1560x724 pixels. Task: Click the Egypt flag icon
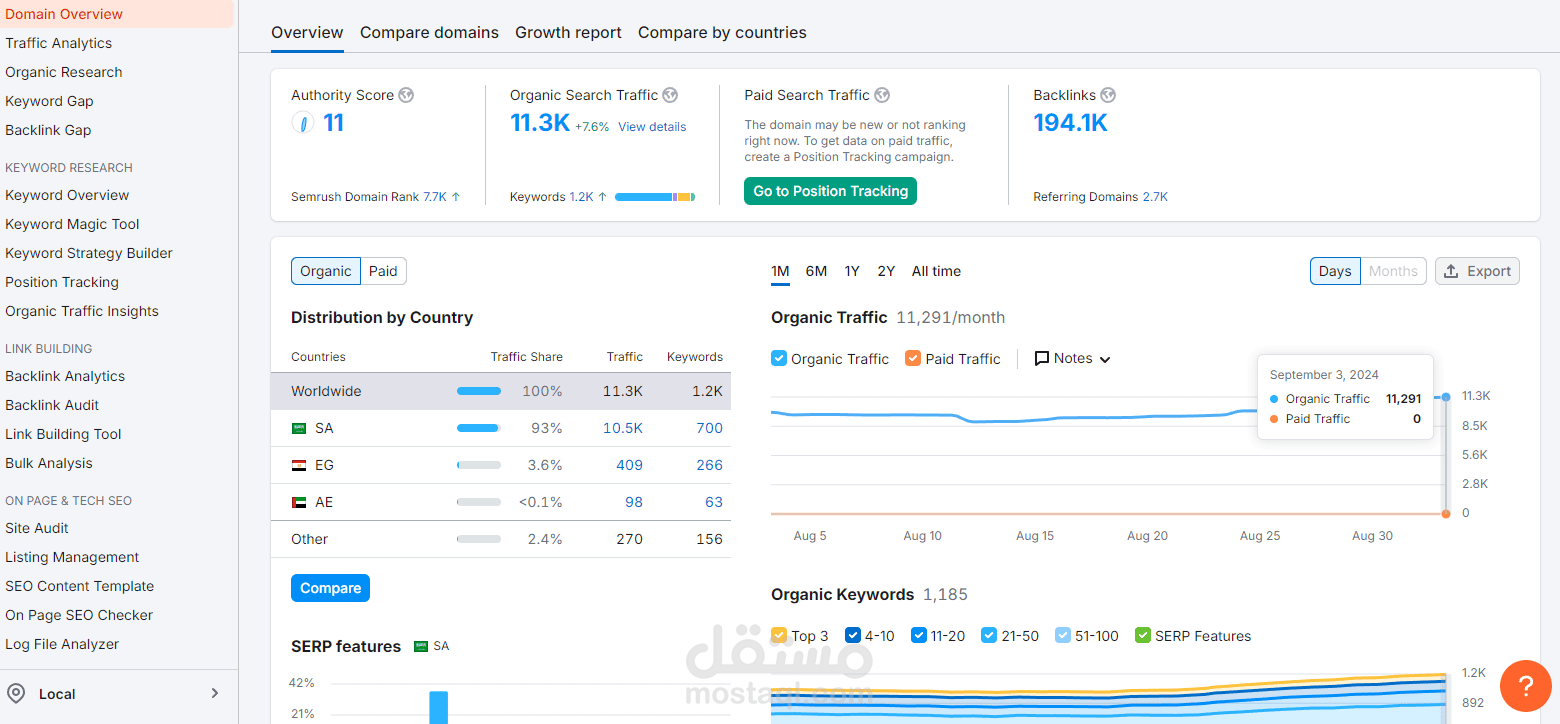299,465
